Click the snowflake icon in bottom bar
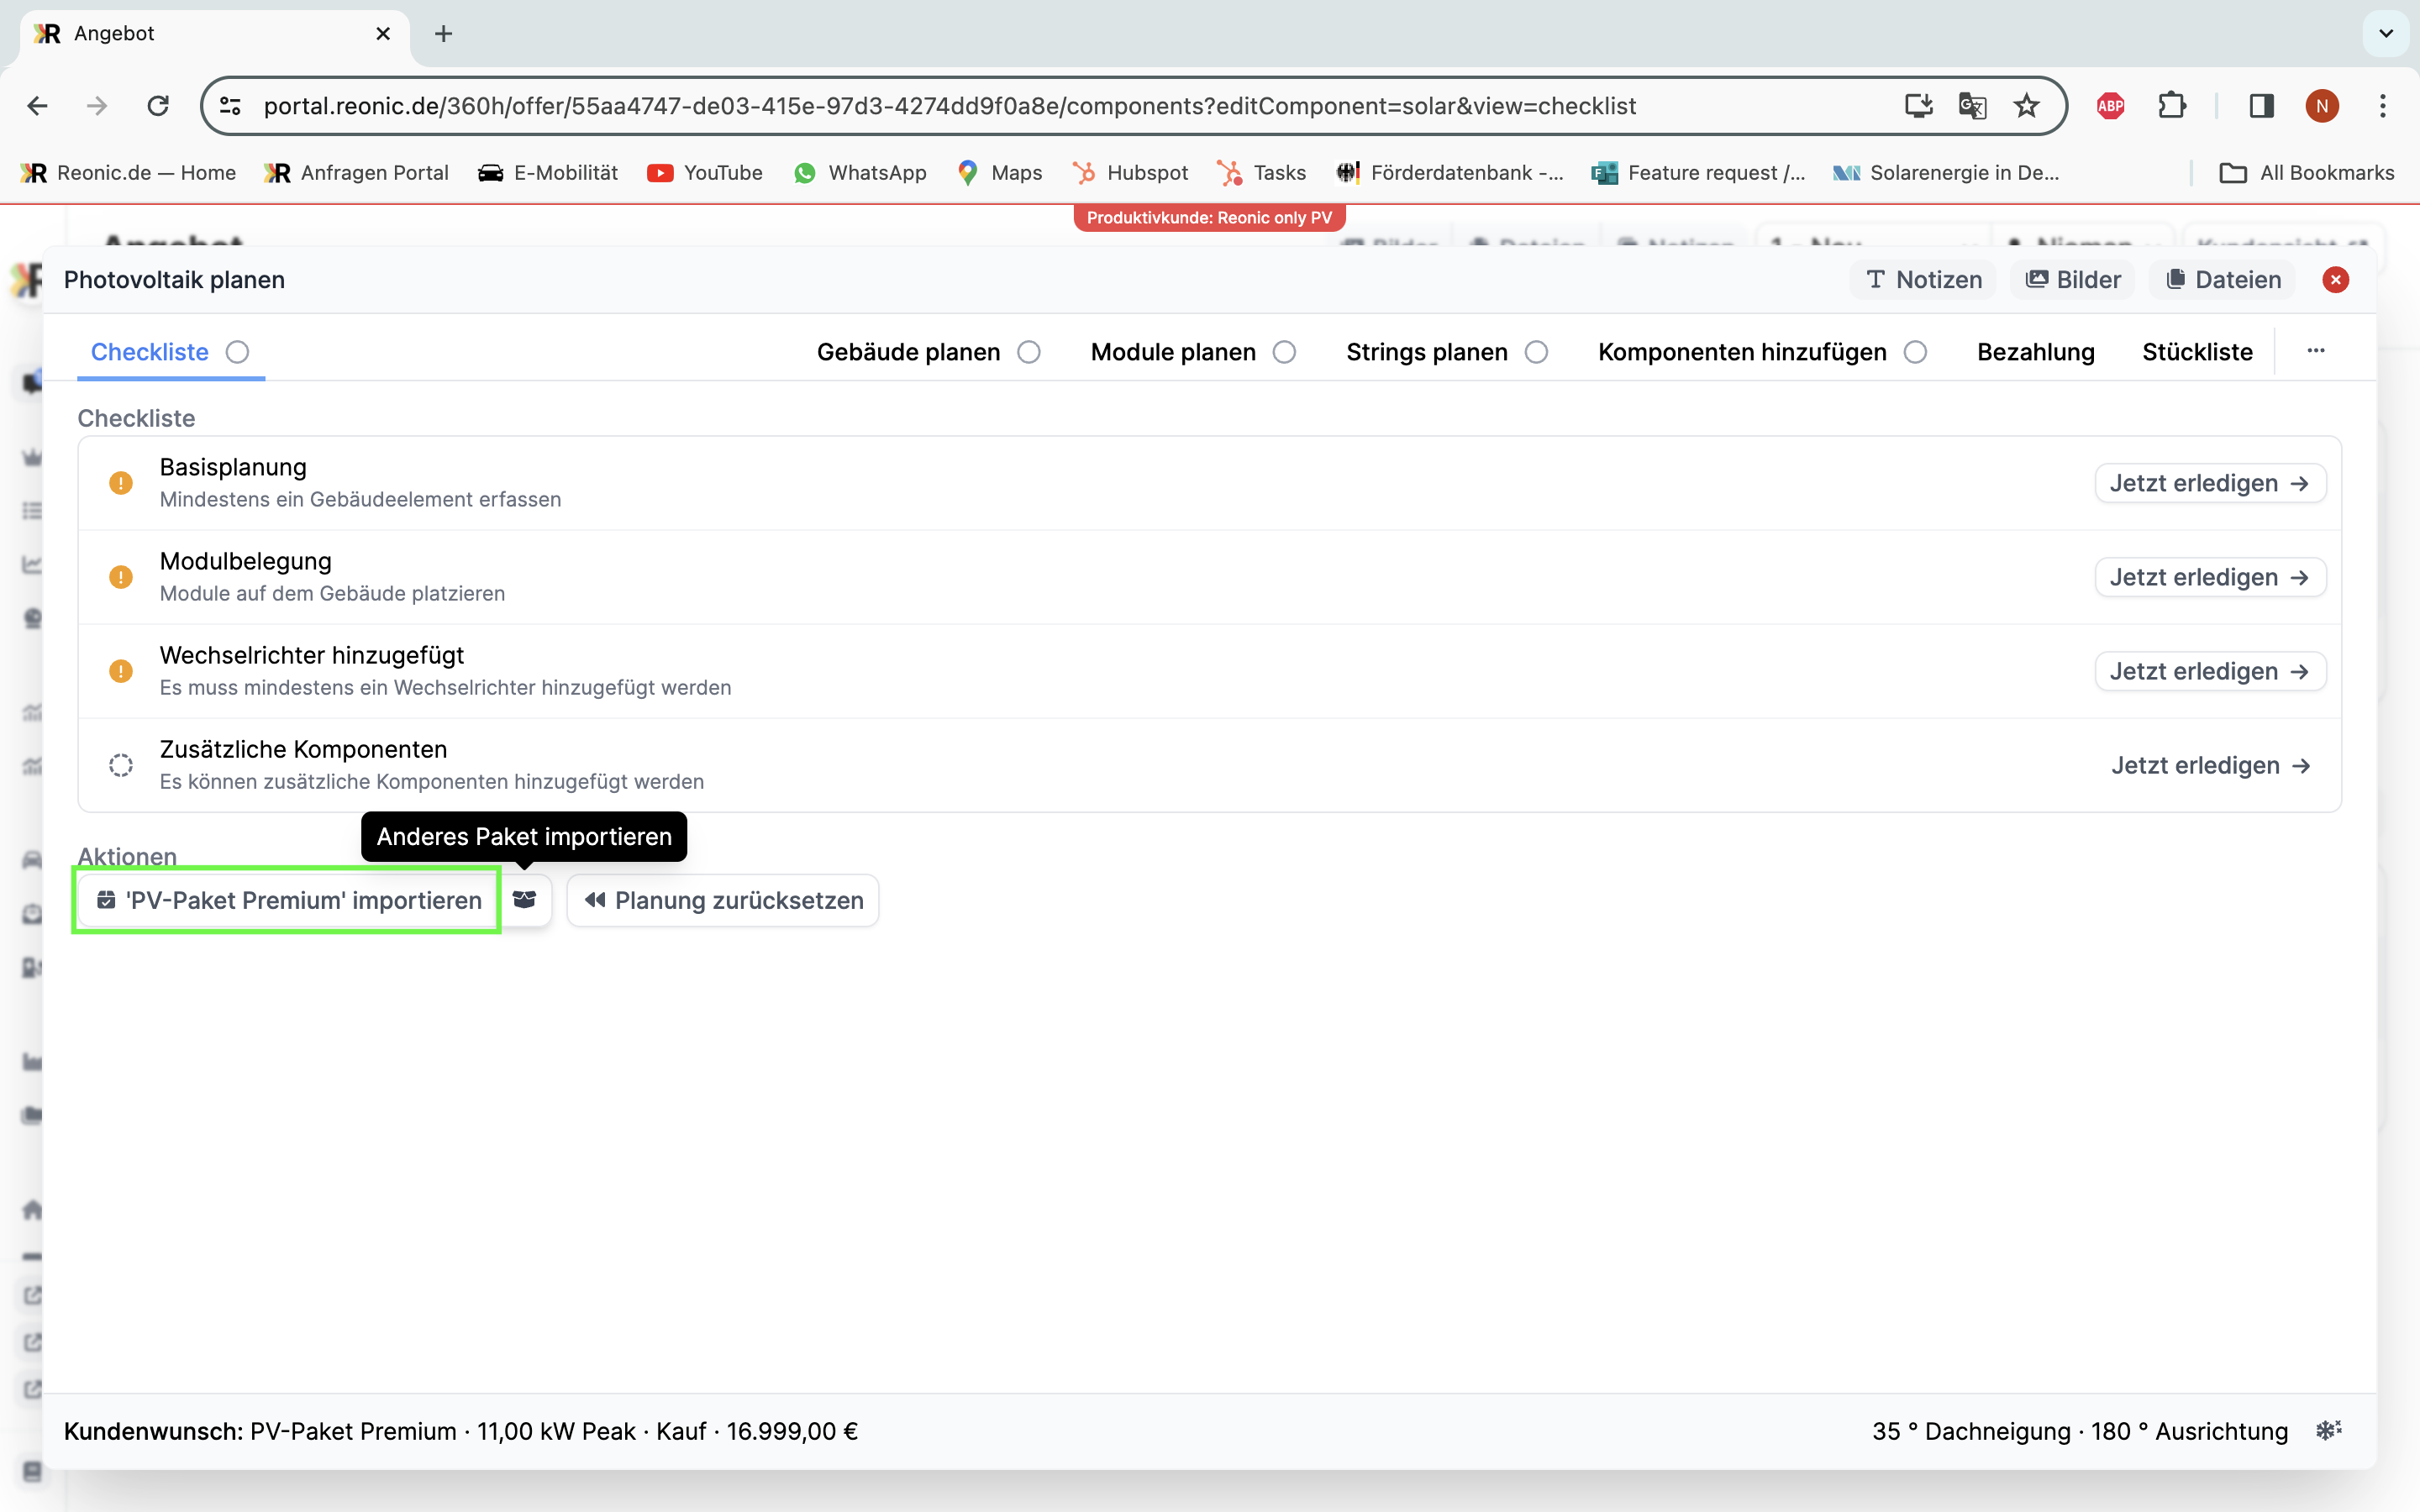Image resolution: width=2420 pixels, height=1512 pixels. coord(2329,1430)
